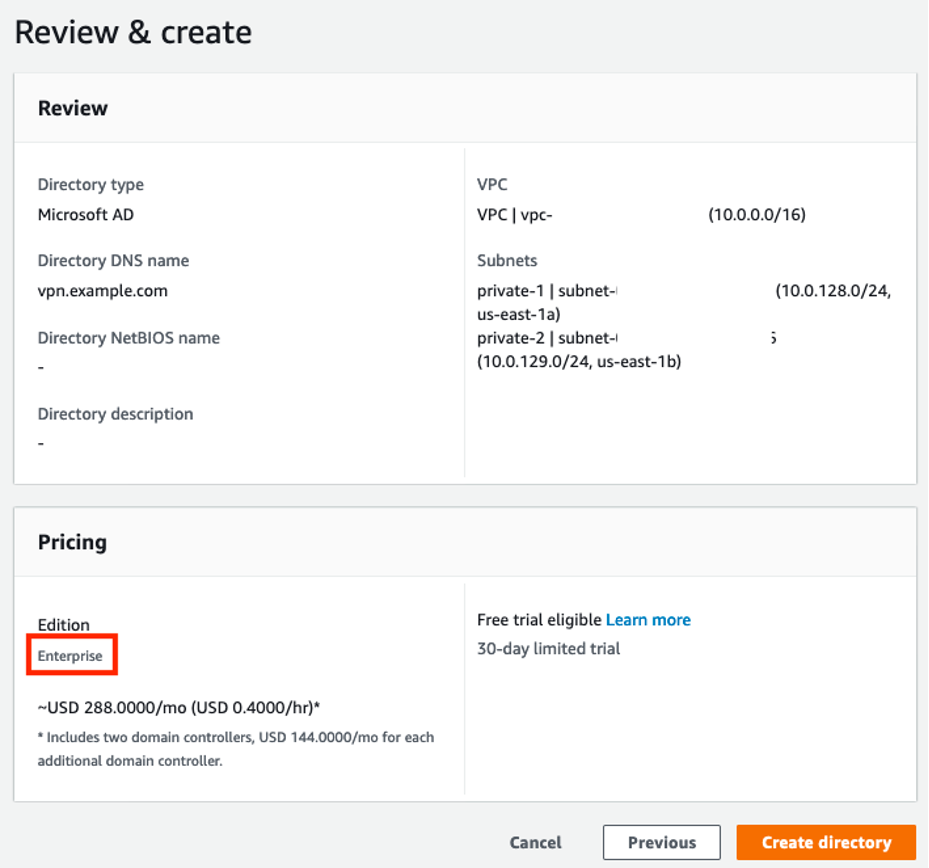Select the Subnets heading

tap(504, 260)
